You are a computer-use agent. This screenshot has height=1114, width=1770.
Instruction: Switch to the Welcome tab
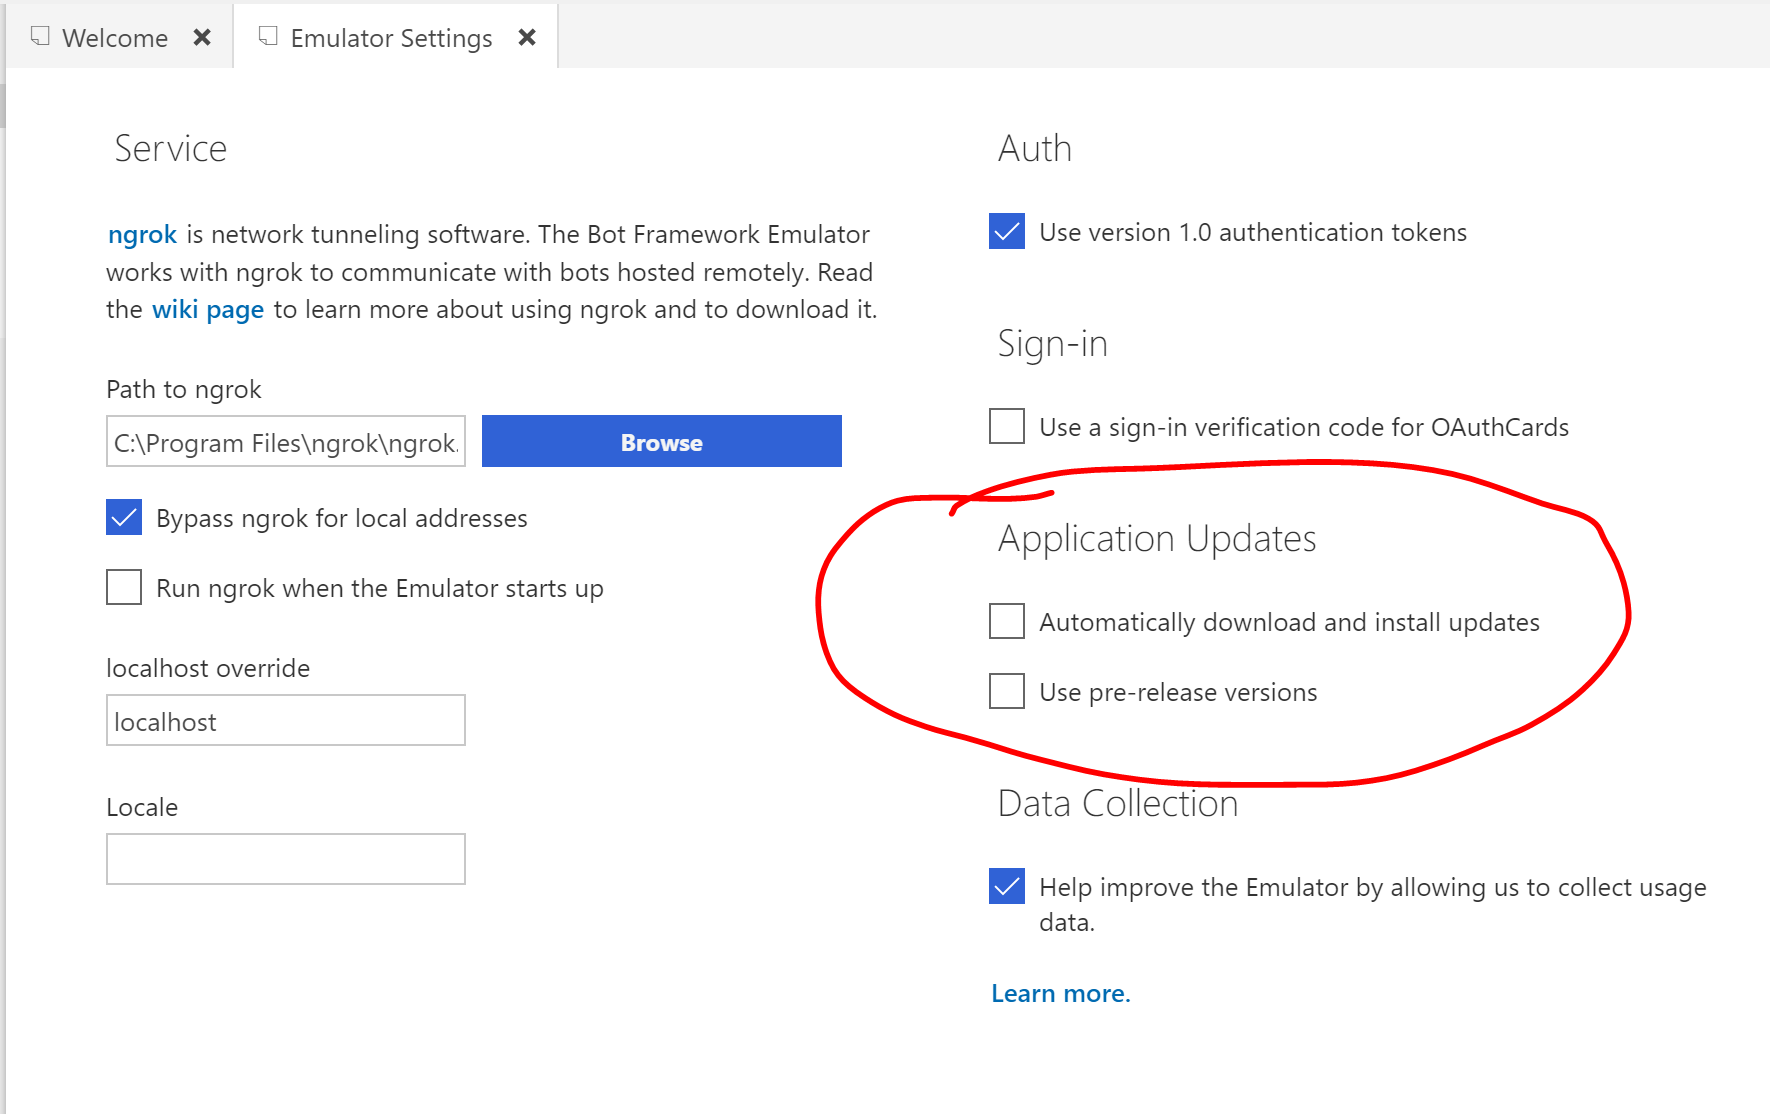(114, 37)
